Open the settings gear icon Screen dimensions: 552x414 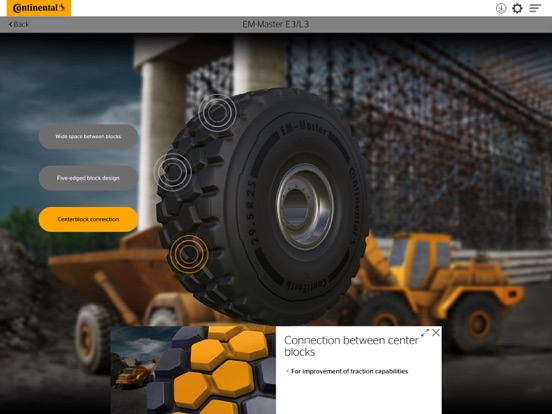coord(517,8)
